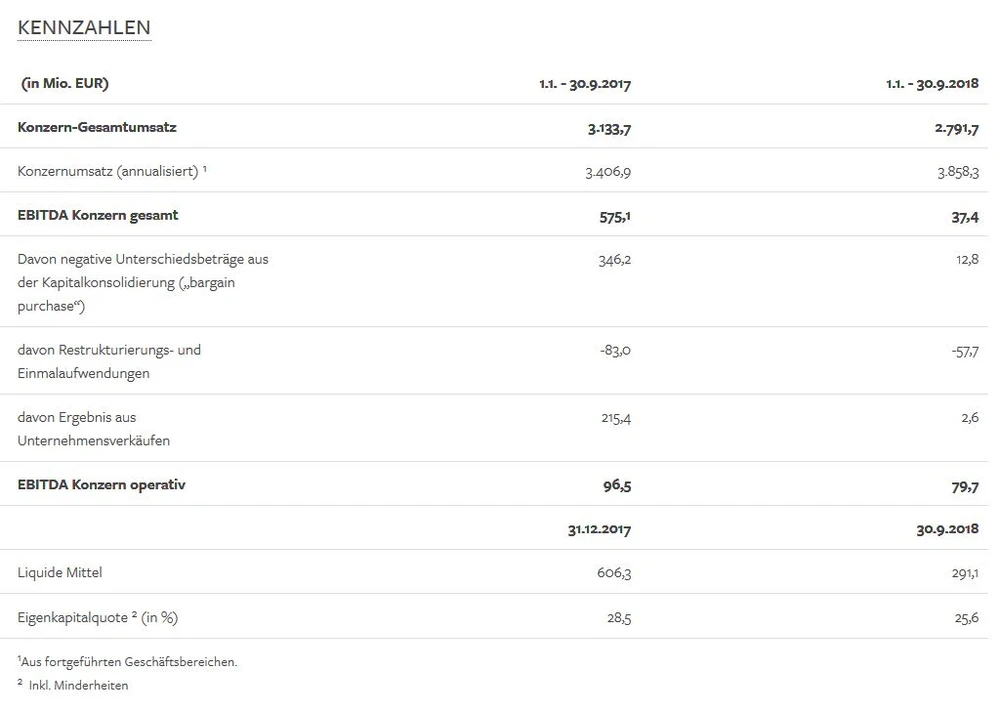Click the KENNZAHLEN heading

84,28
